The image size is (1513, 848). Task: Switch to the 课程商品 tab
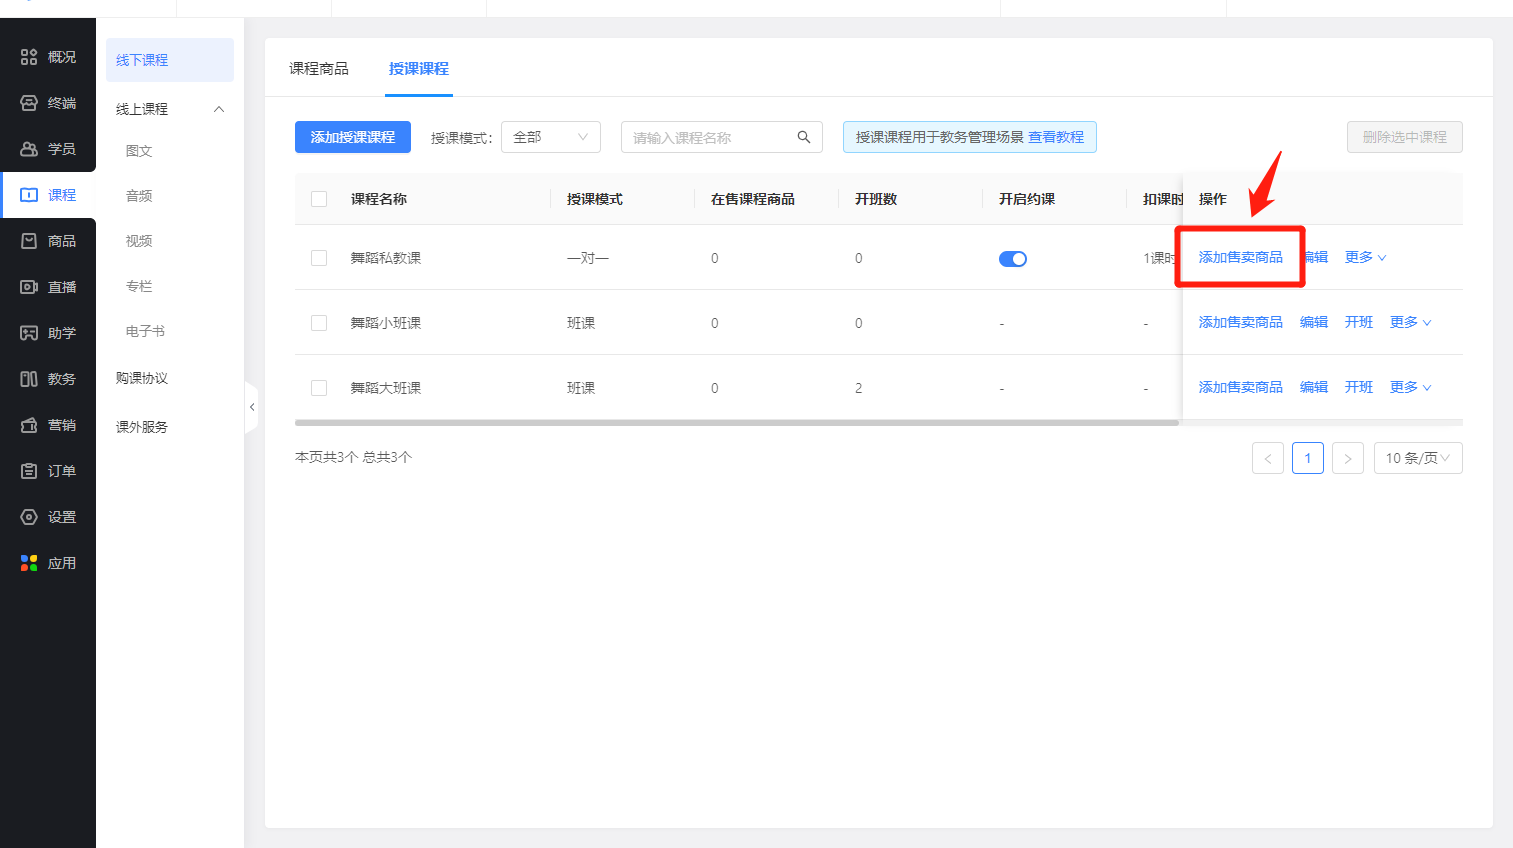point(319,68)
